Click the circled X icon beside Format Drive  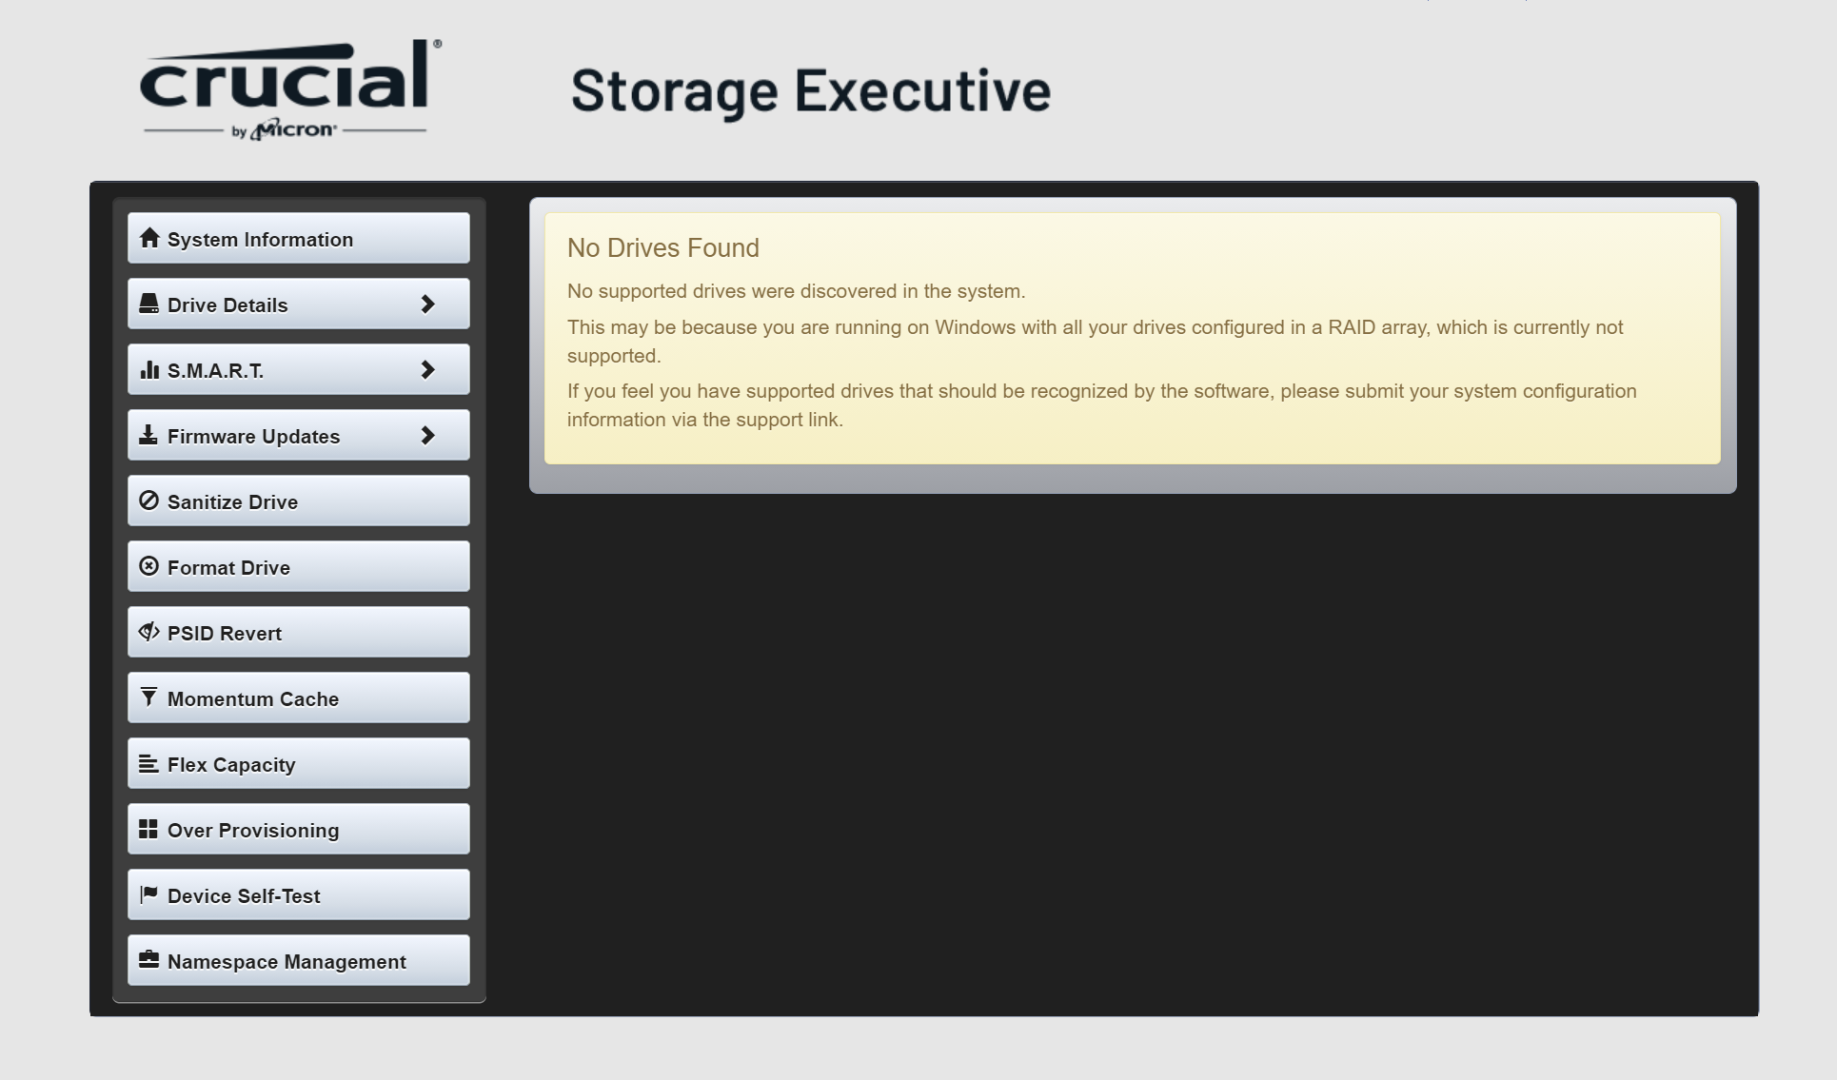149,566
